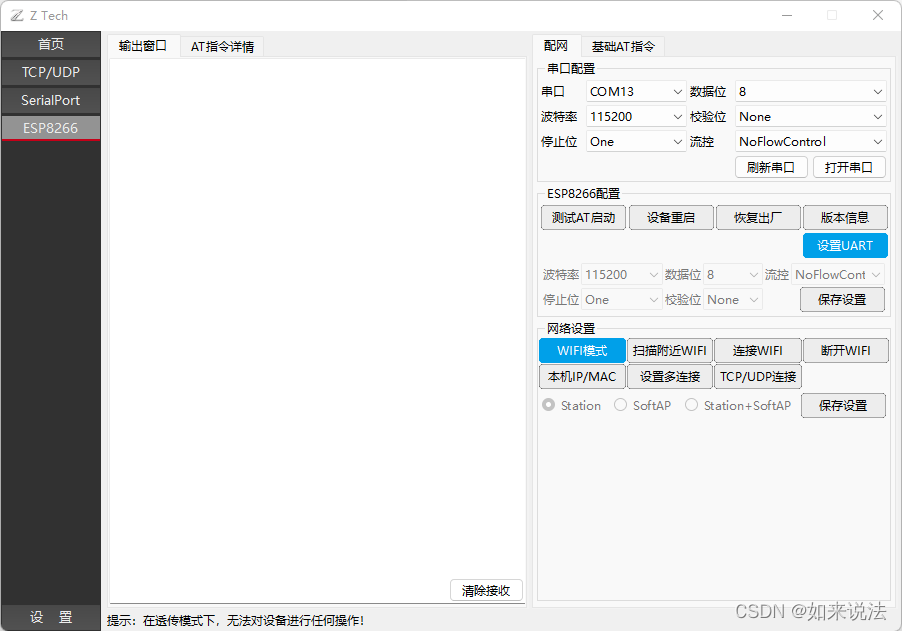This screenshot has width=902, height=631.
Task: Click 扫描附近WIFI to scan networks
Action: [x=669, y=350]
